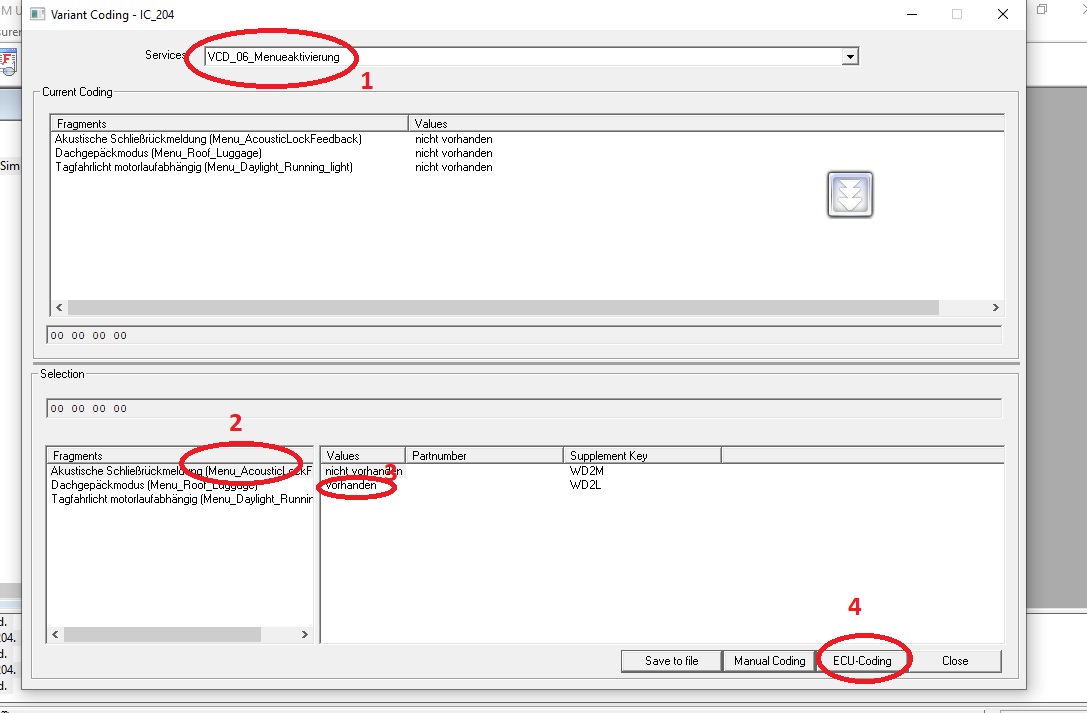Click the Close button at bottom right
The image size is (1087, 713).
tap(954, 661)
